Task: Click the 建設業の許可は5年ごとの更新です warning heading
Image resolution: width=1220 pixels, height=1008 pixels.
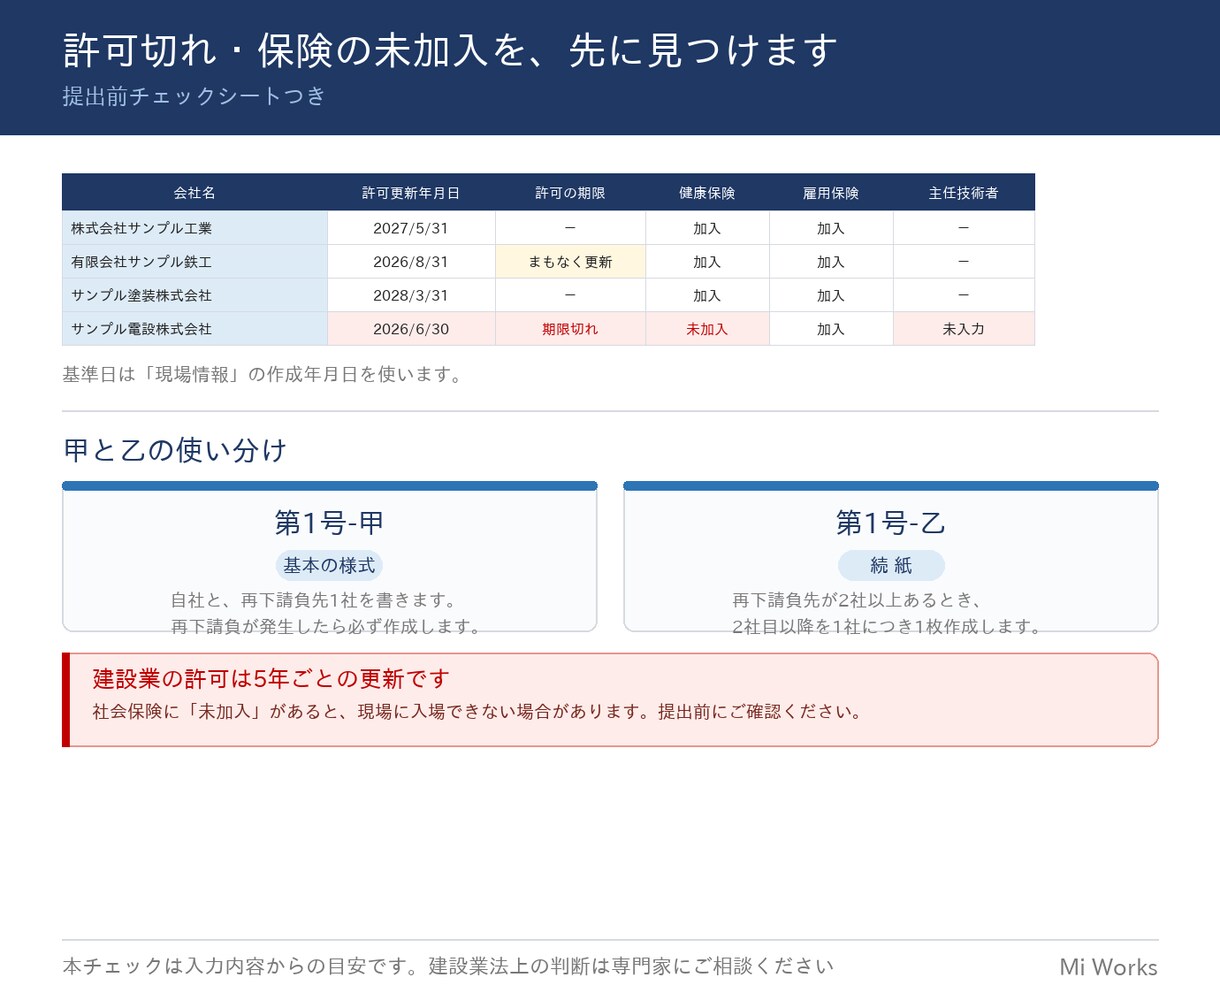Action: [271, 679]
